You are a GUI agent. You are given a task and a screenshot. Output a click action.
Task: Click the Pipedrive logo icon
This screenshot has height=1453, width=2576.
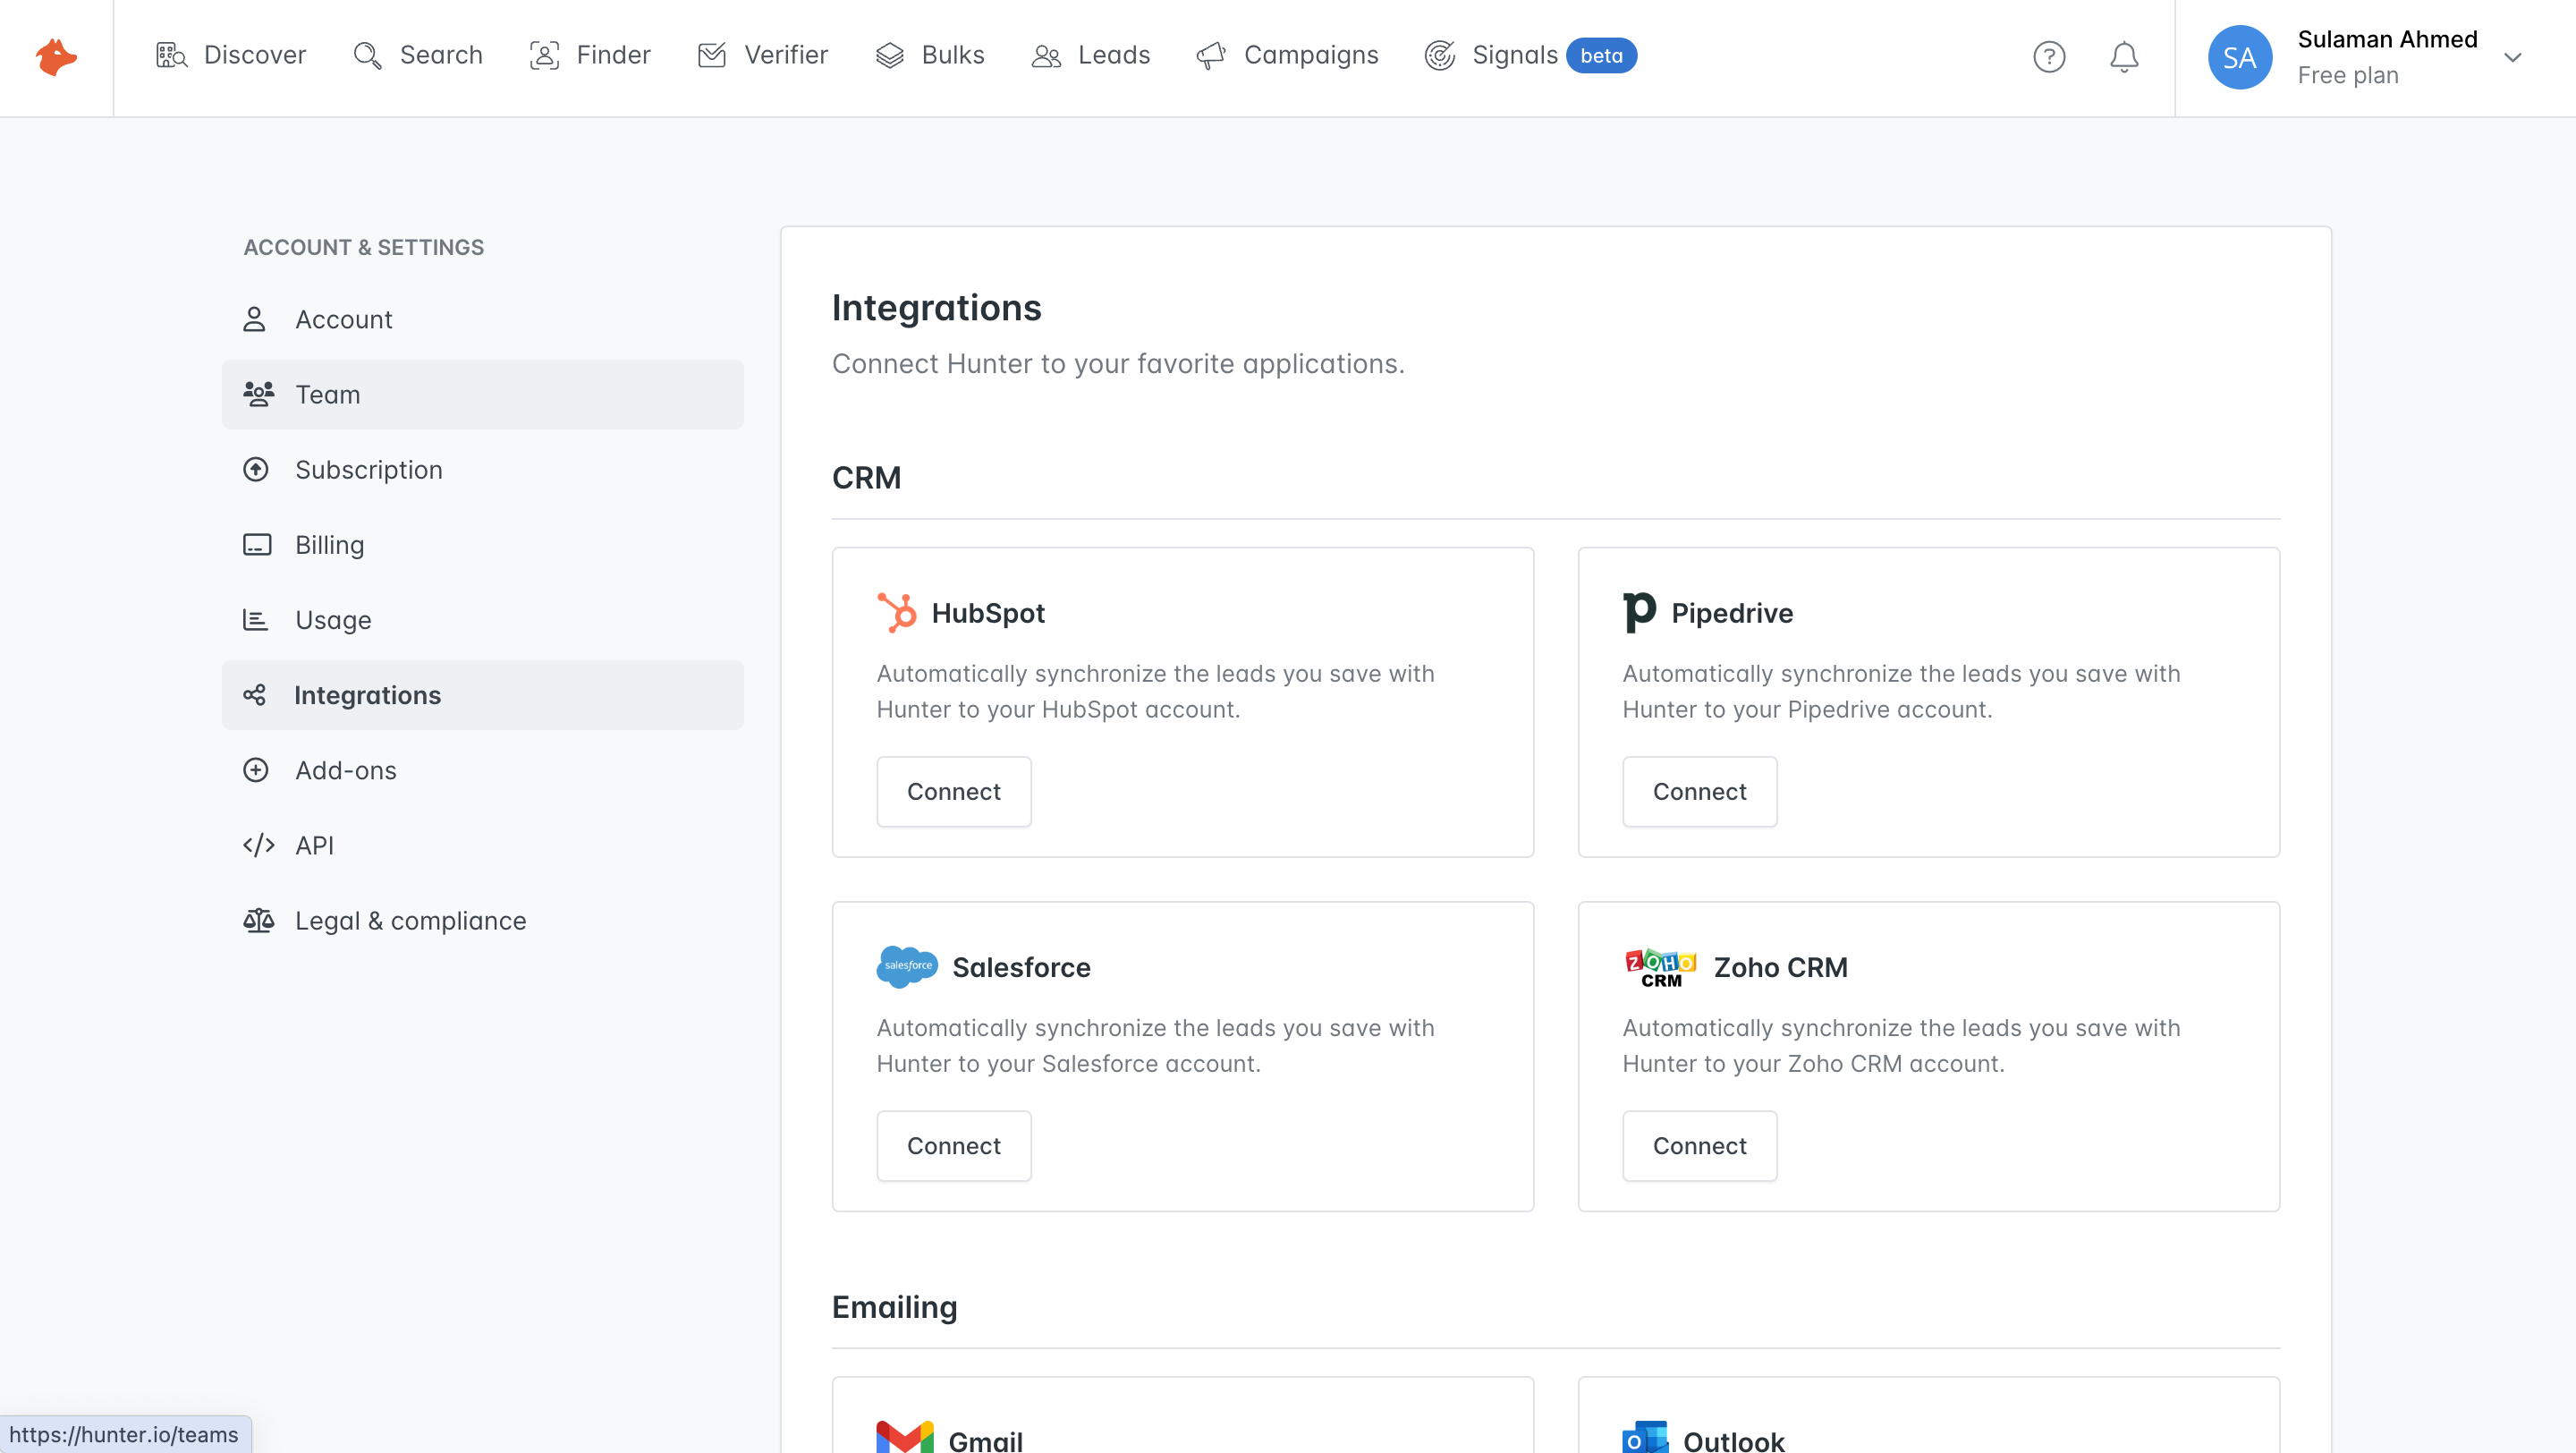1639,612
